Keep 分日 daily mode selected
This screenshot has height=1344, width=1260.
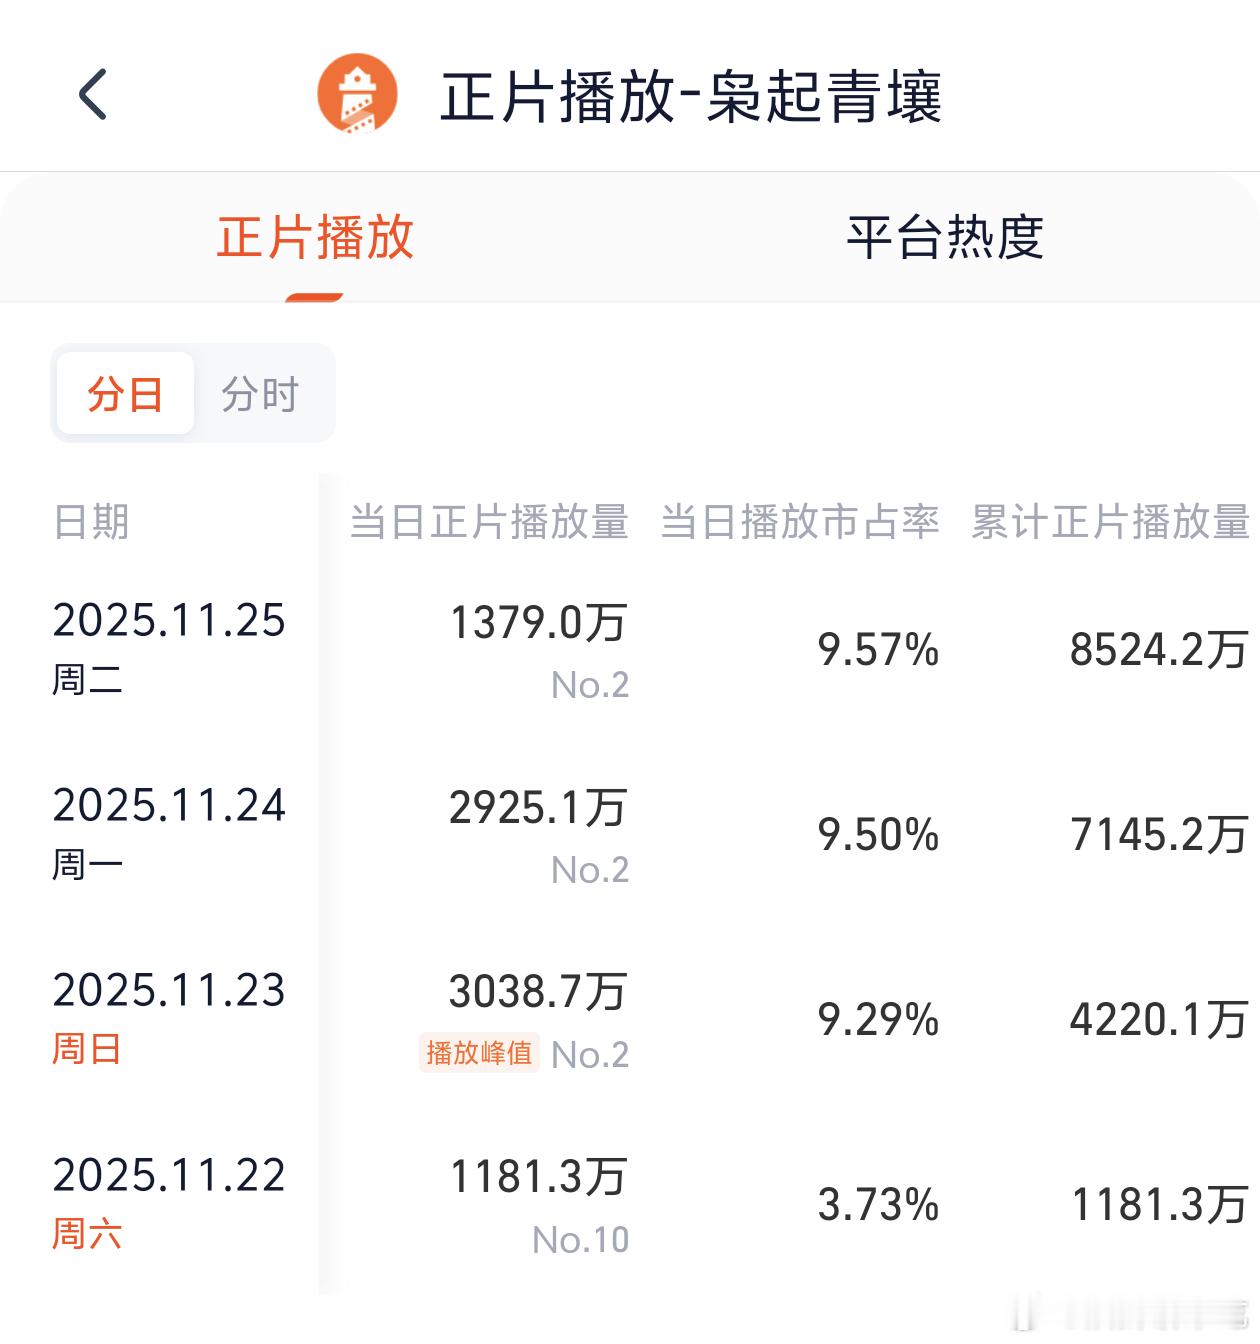click(x=125, y=394)
